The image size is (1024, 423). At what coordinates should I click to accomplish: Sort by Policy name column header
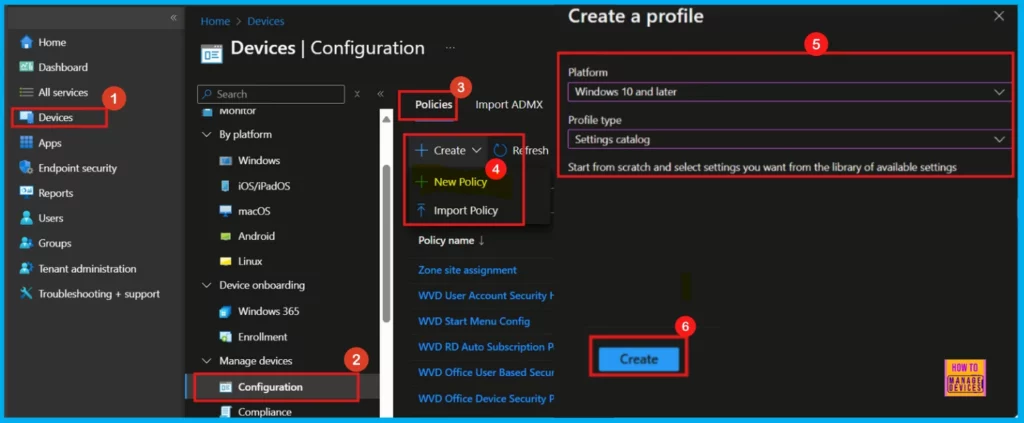pyautogui.click(x=451, y=240)
